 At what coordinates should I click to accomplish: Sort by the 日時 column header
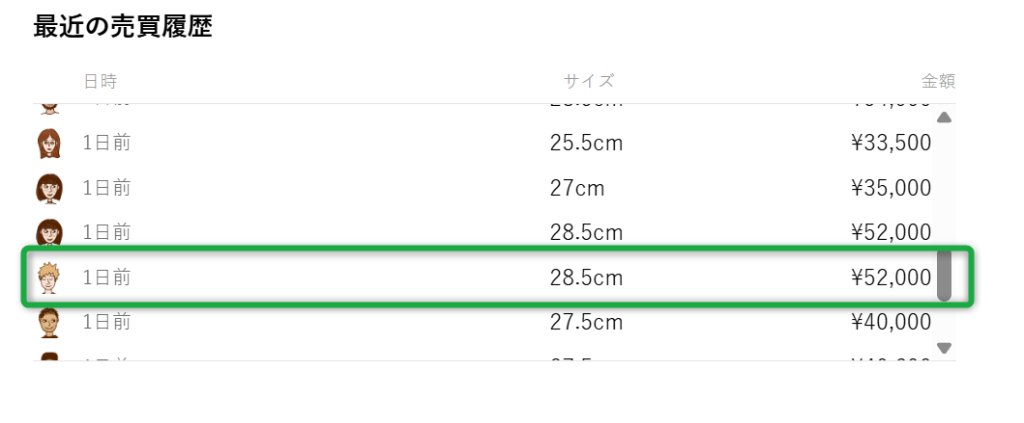[100, 81]
